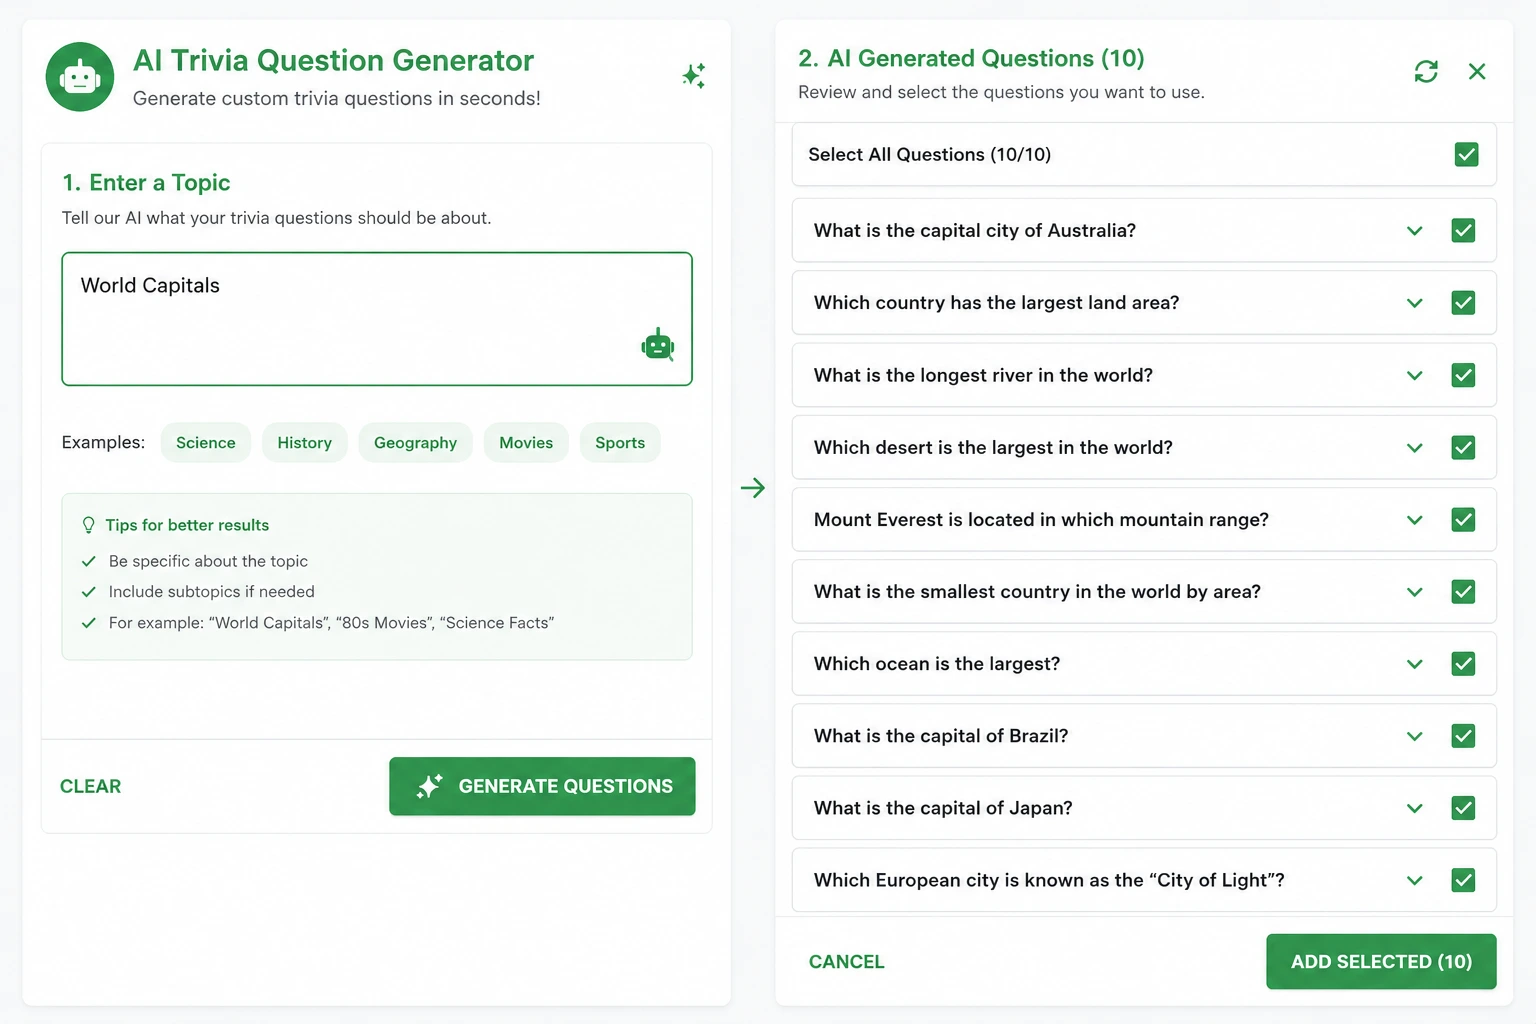
Task: Select the Science example chip
Action: coord(206,443)
